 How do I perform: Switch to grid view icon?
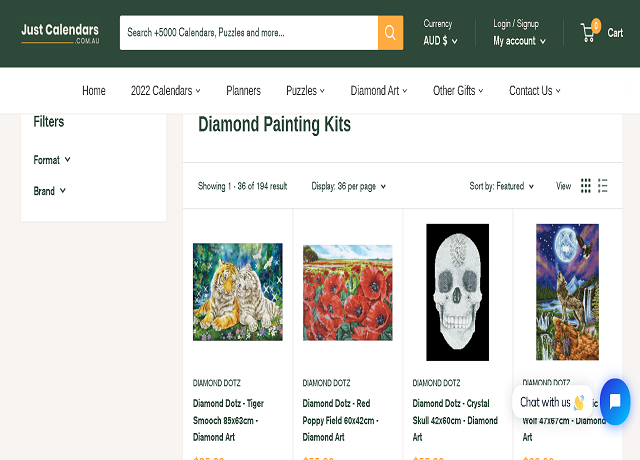coord(586,186)
